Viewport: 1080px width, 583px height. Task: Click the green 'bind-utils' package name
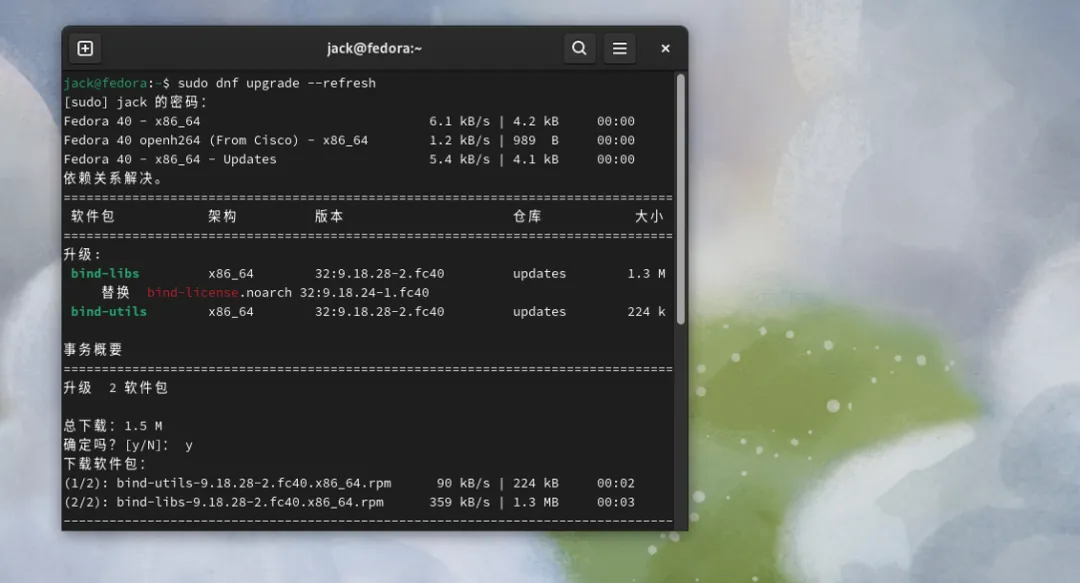tap(109, 311)
